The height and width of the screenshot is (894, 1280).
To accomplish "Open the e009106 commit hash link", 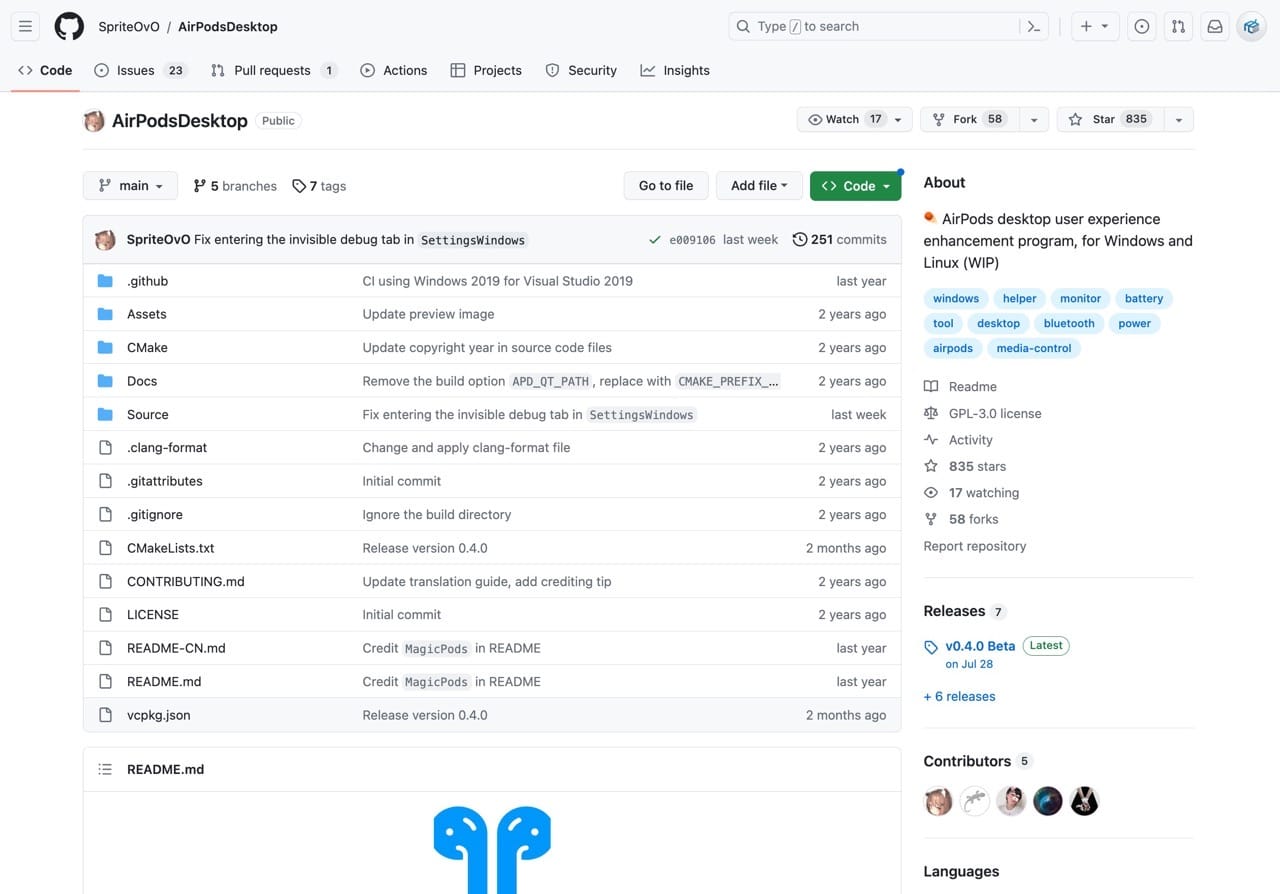I will point(692,240).
